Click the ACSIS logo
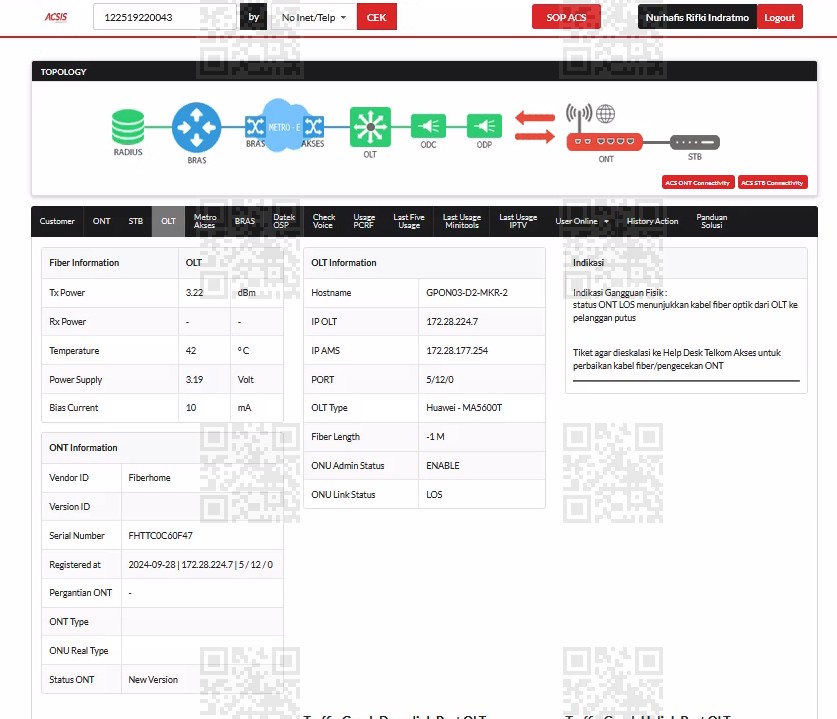 [56, 17]
